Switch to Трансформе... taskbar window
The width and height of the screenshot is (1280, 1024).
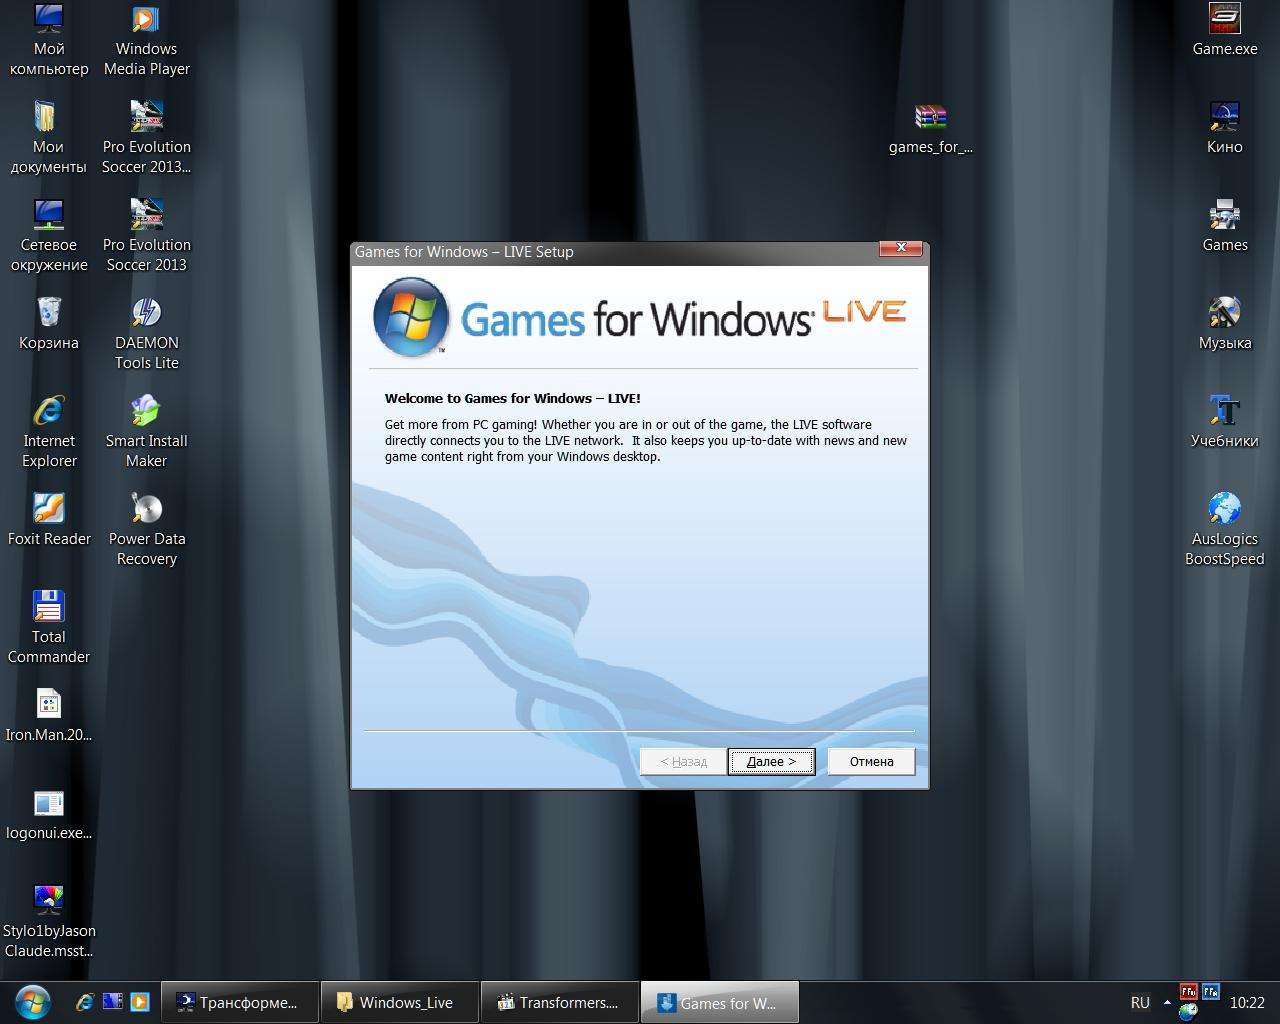(239, 1002)
